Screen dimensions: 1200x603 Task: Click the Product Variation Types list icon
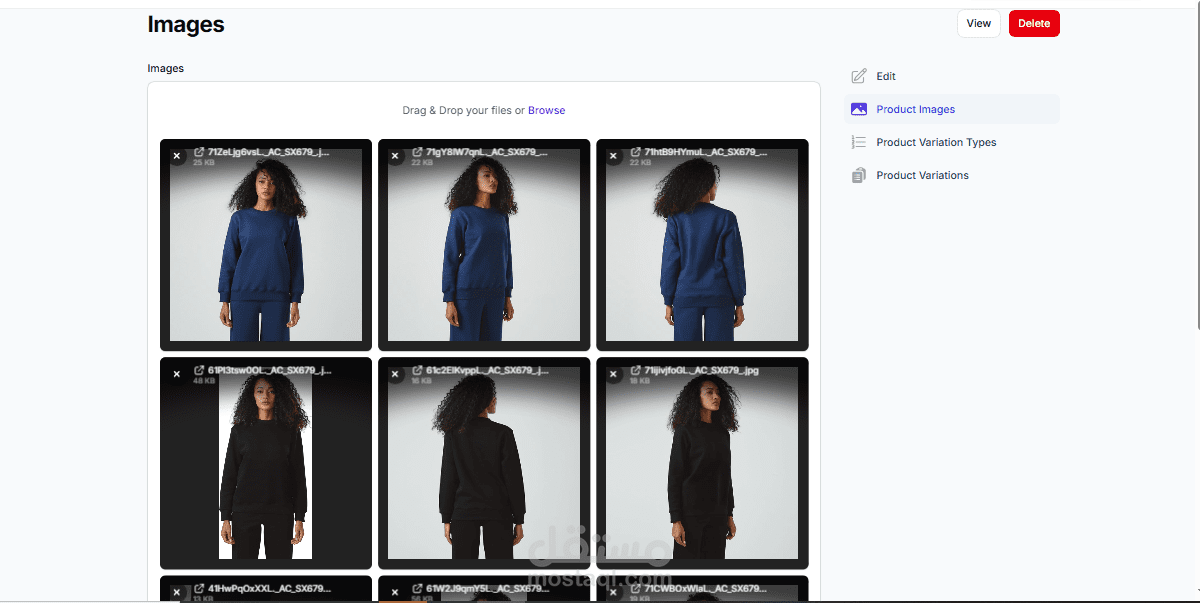tap(859, 142)
